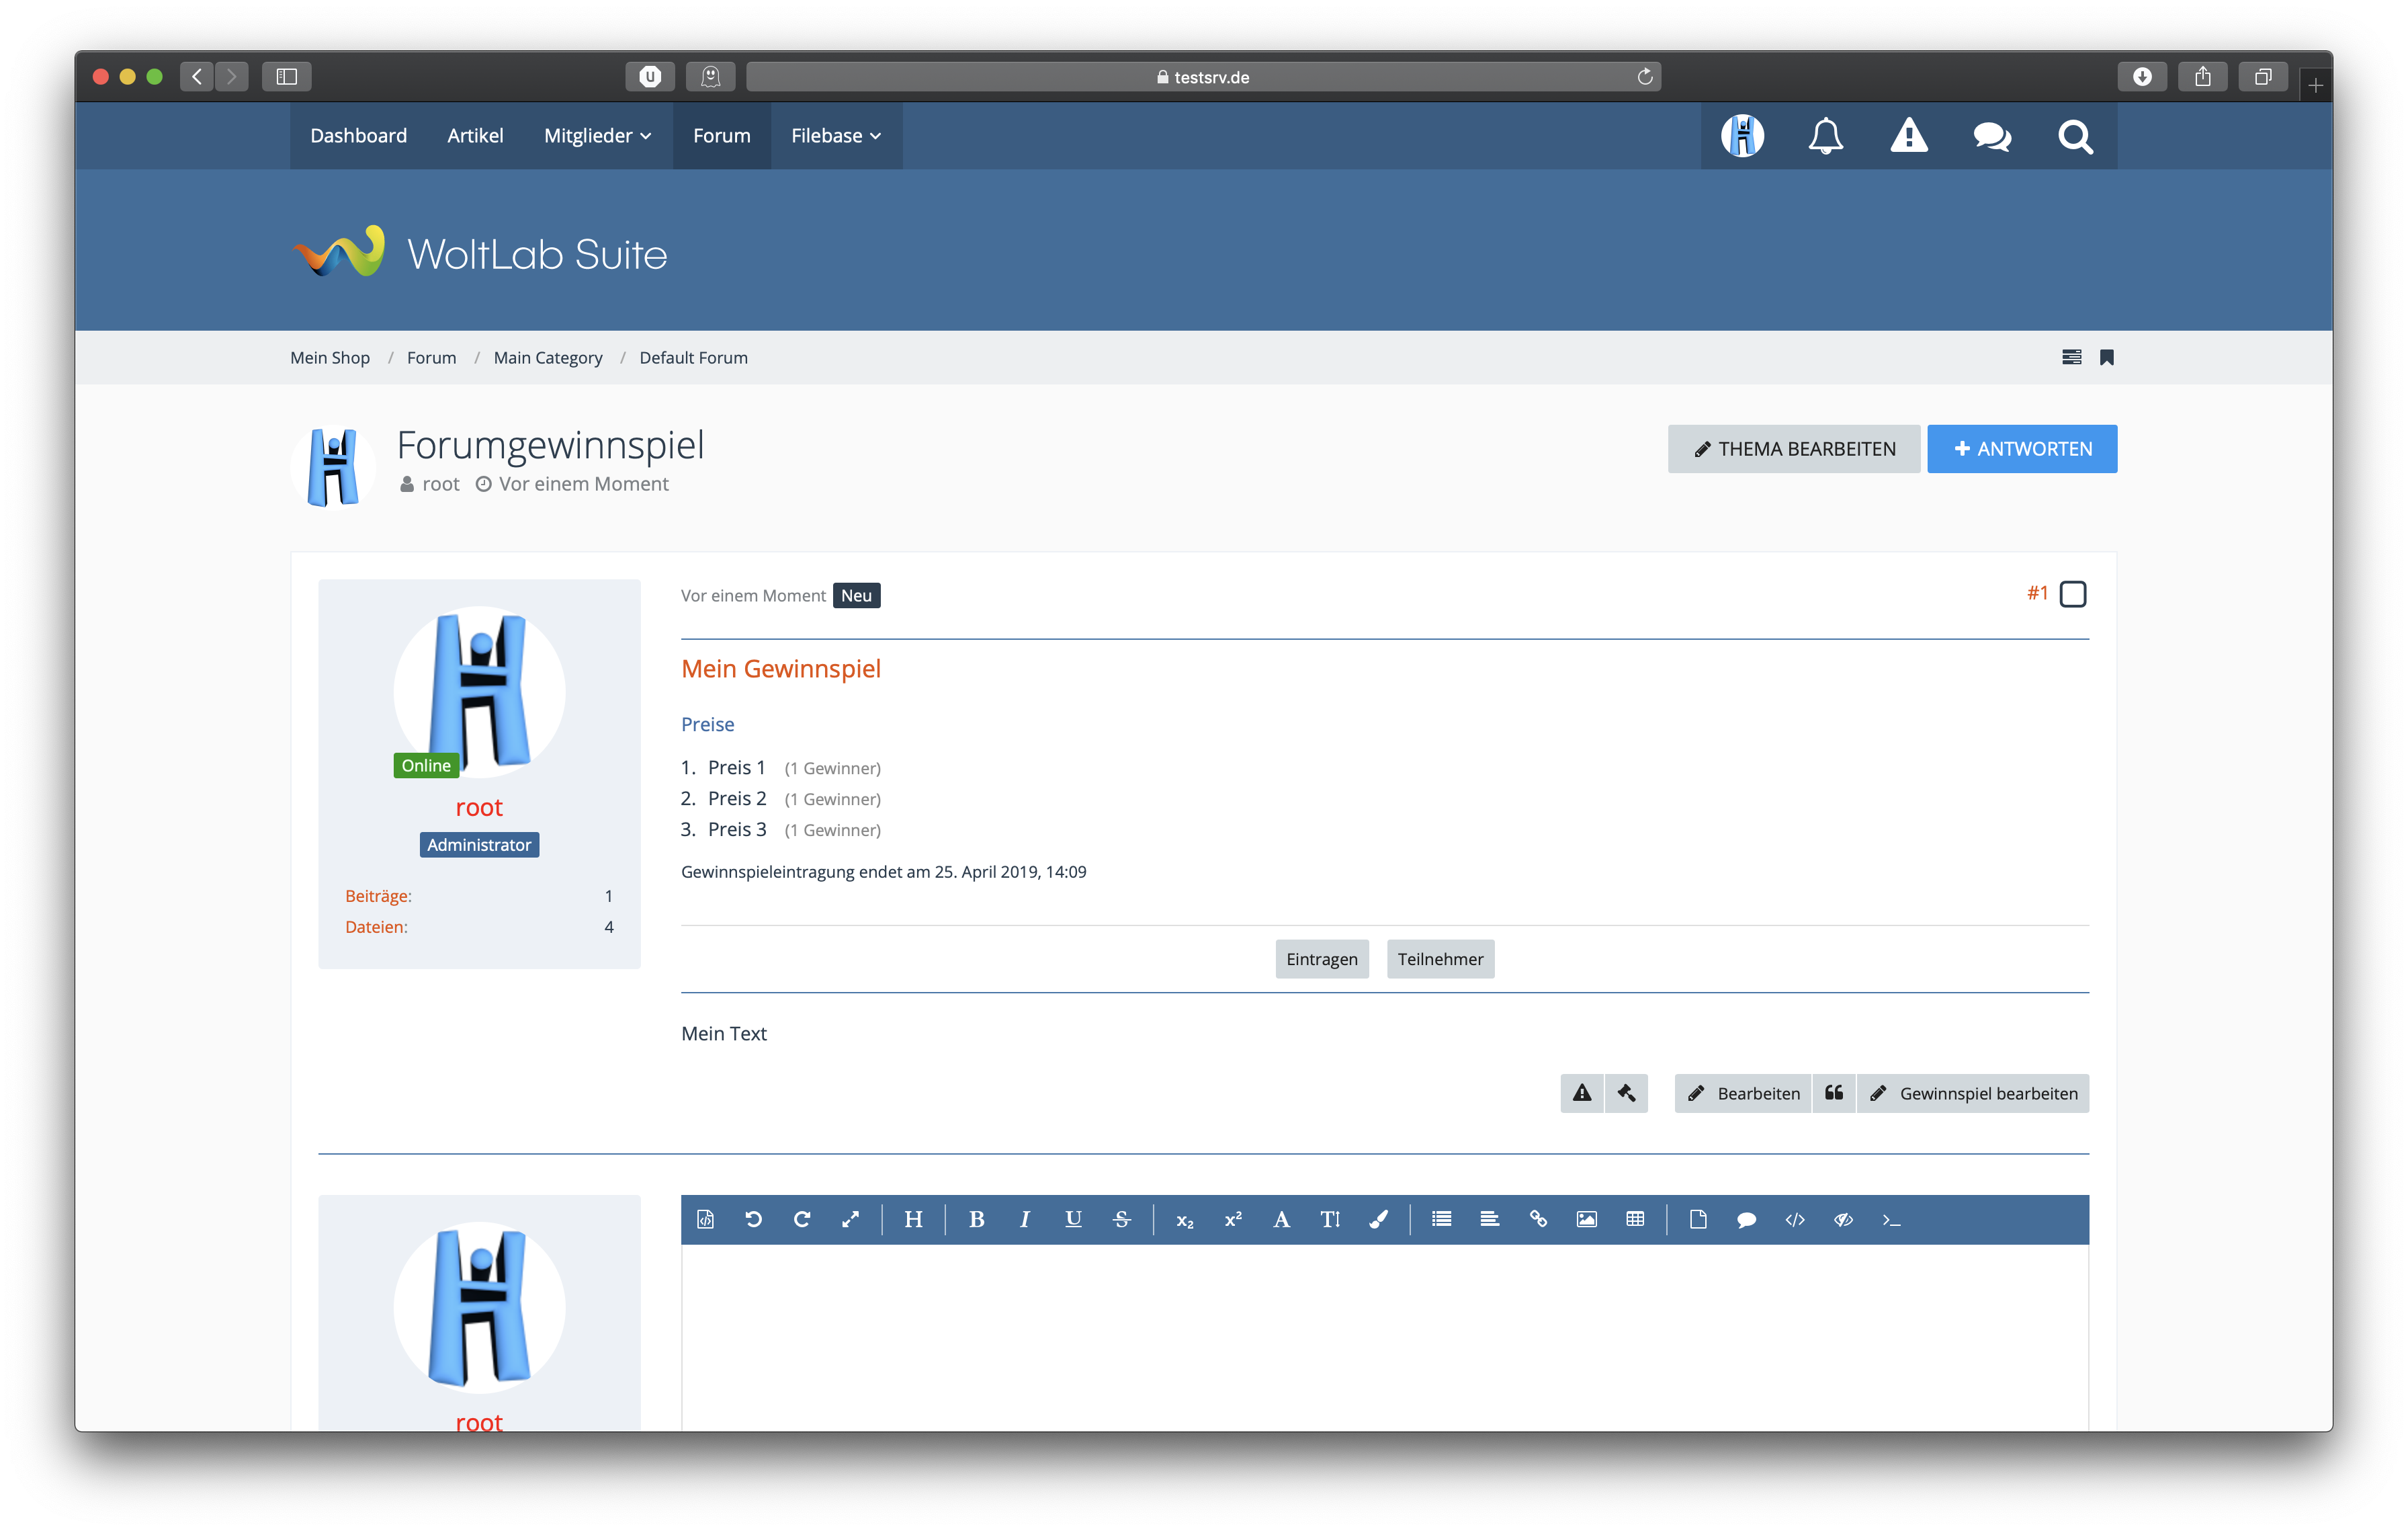Image resolution: width=2408 pixels, height=1531 pixels.
Task: Toggle bold formatting in editor toolbar
Action: (976, 1219)
